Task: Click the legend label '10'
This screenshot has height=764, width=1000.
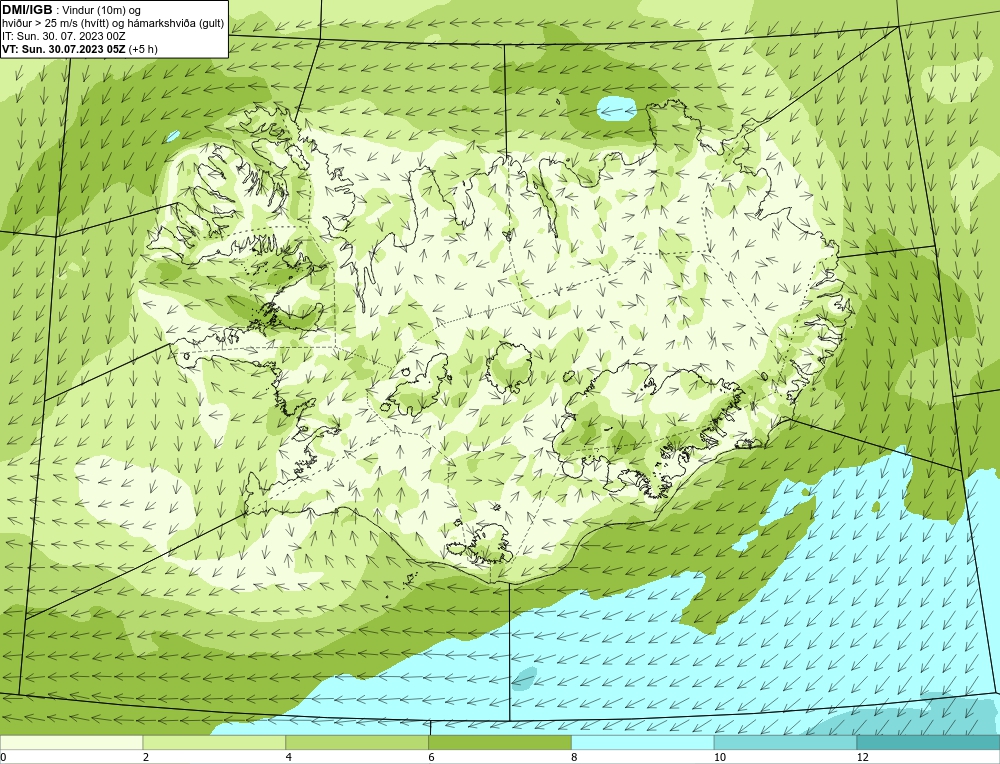Action: point(719,758)
